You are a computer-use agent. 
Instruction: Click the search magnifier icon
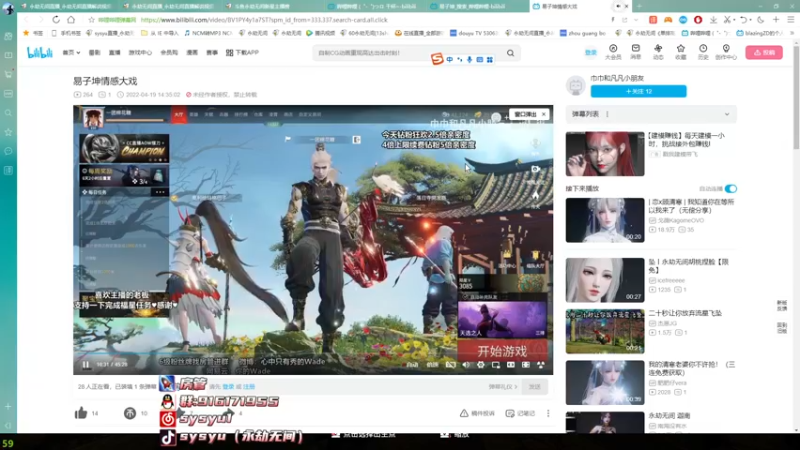tap(510, 53)
